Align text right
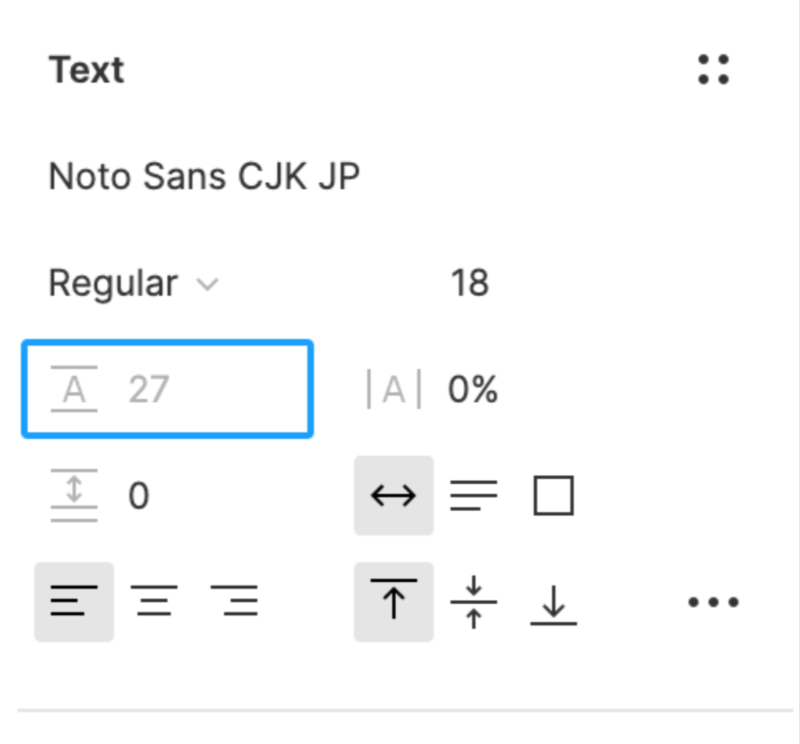Image resolution: width=800 pixels, height=744 pixels. [x=234, y=602]
